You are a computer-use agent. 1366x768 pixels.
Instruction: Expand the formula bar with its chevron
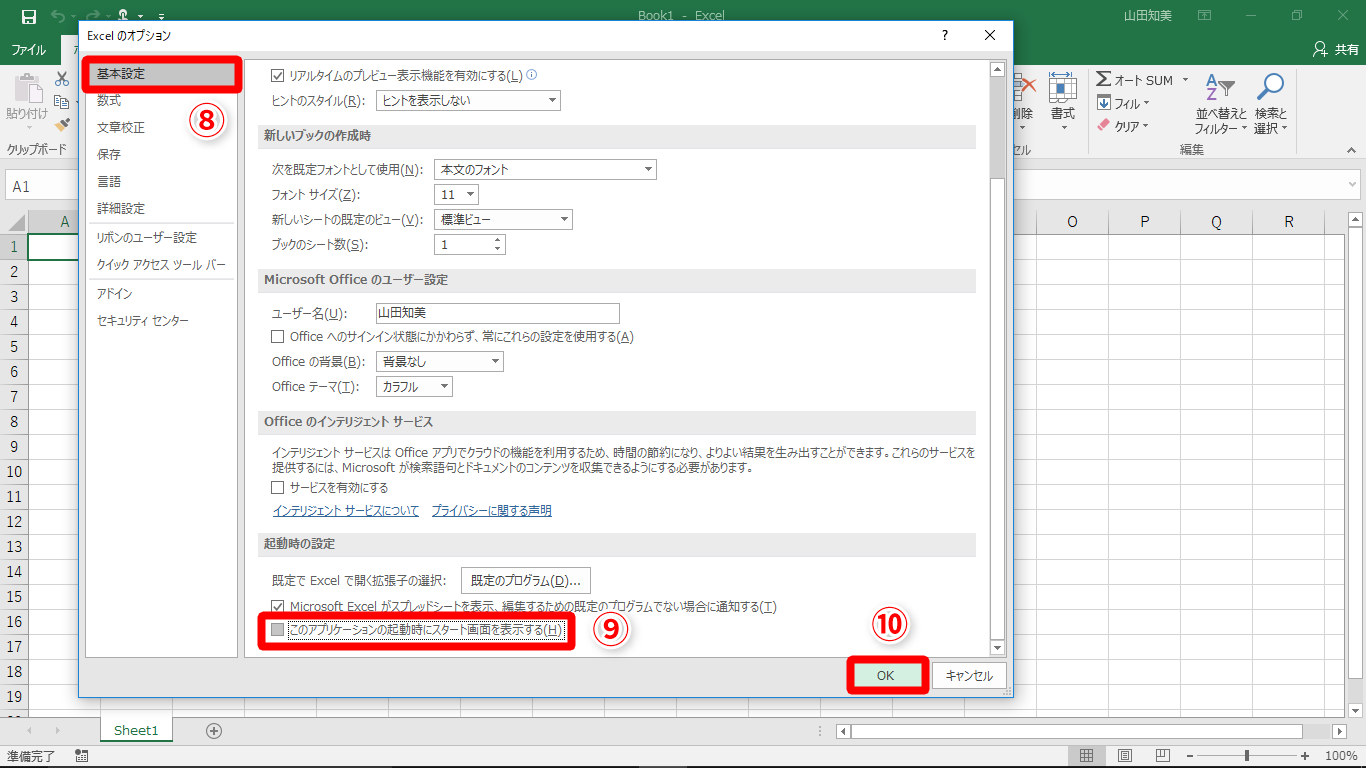pos(1351,186)
